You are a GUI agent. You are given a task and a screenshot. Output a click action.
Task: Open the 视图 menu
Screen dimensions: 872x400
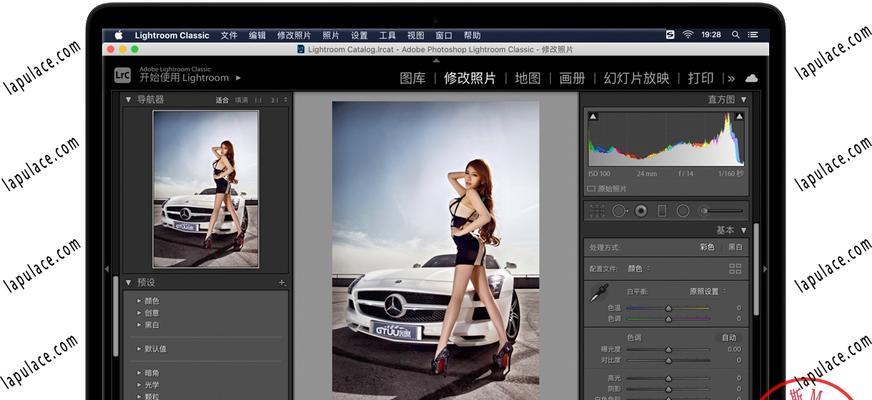pos(415,35)
